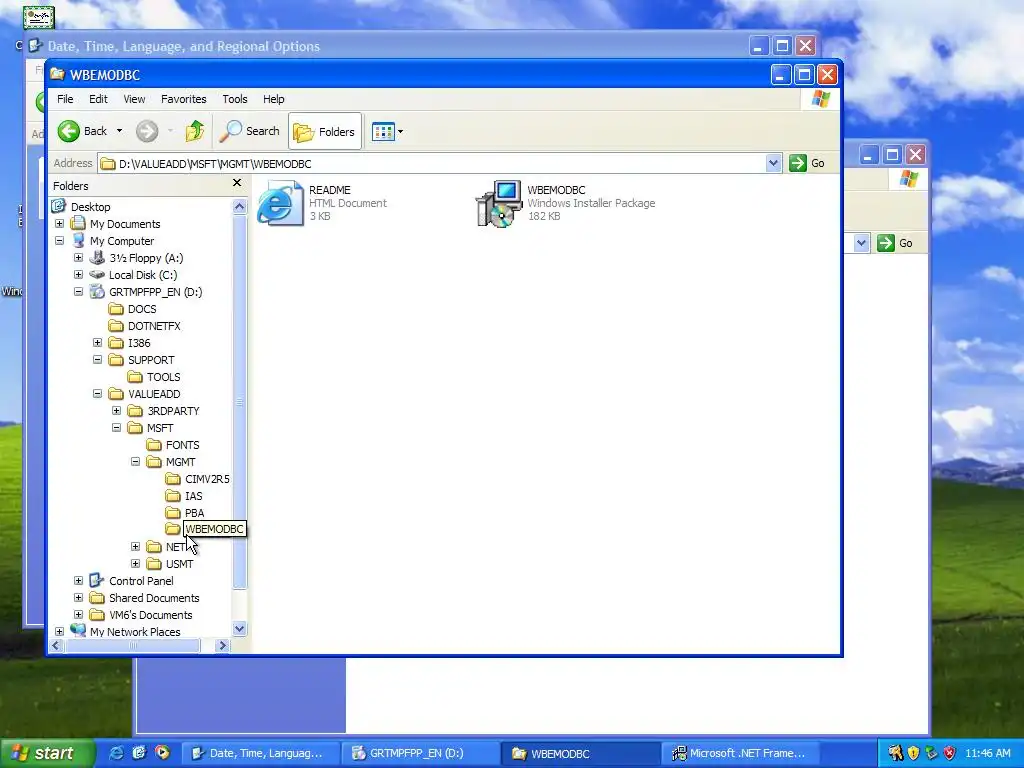
Task: Click the Control Panel icon in tree
Action: (97, 580)
